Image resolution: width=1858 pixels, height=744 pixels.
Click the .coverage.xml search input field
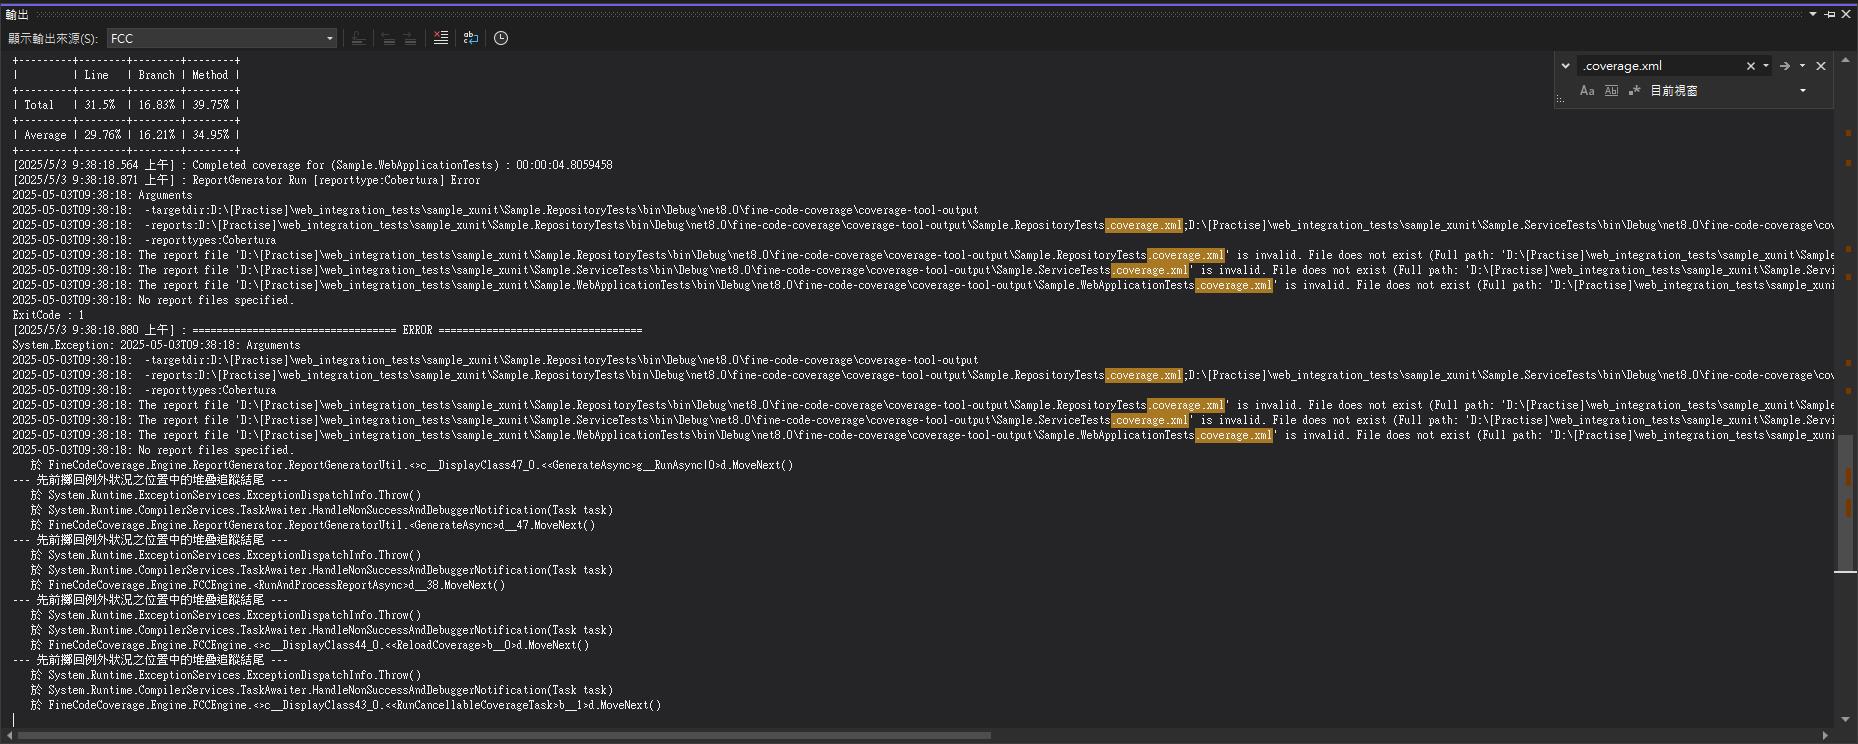pos(1660,66)
